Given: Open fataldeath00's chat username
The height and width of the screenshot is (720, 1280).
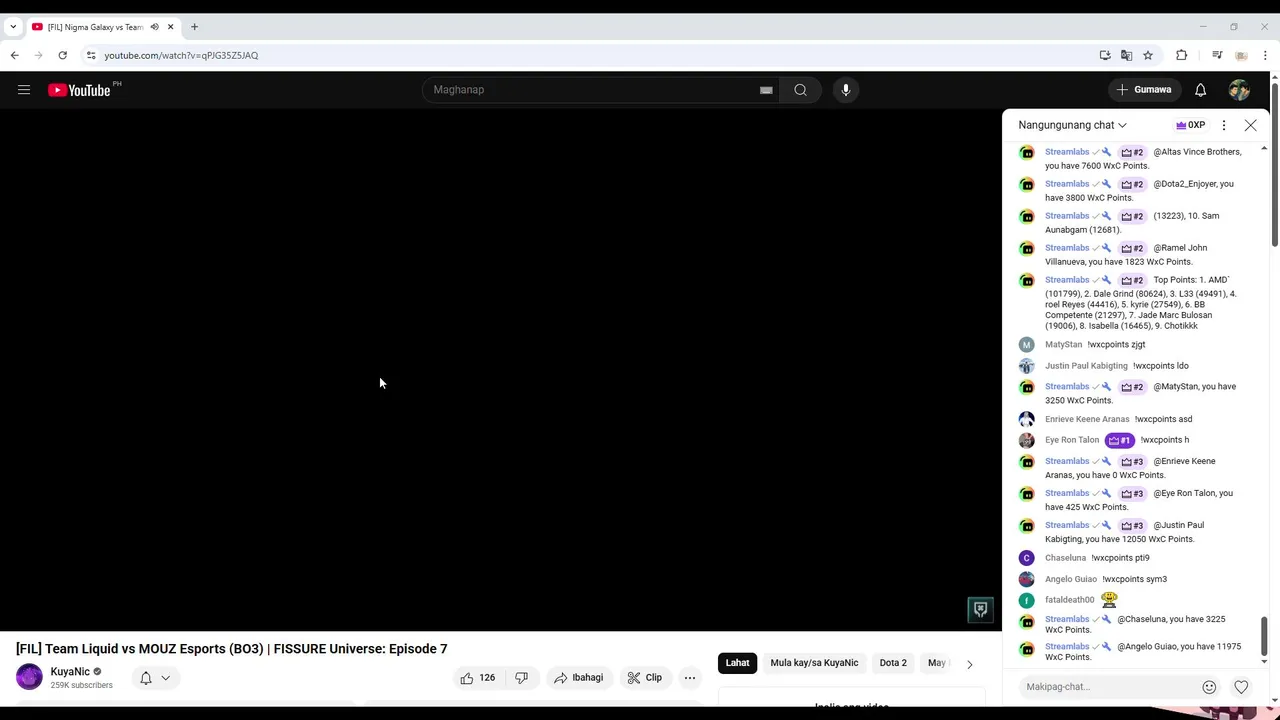Looking at the screenshot, I should pos(1070,600).
